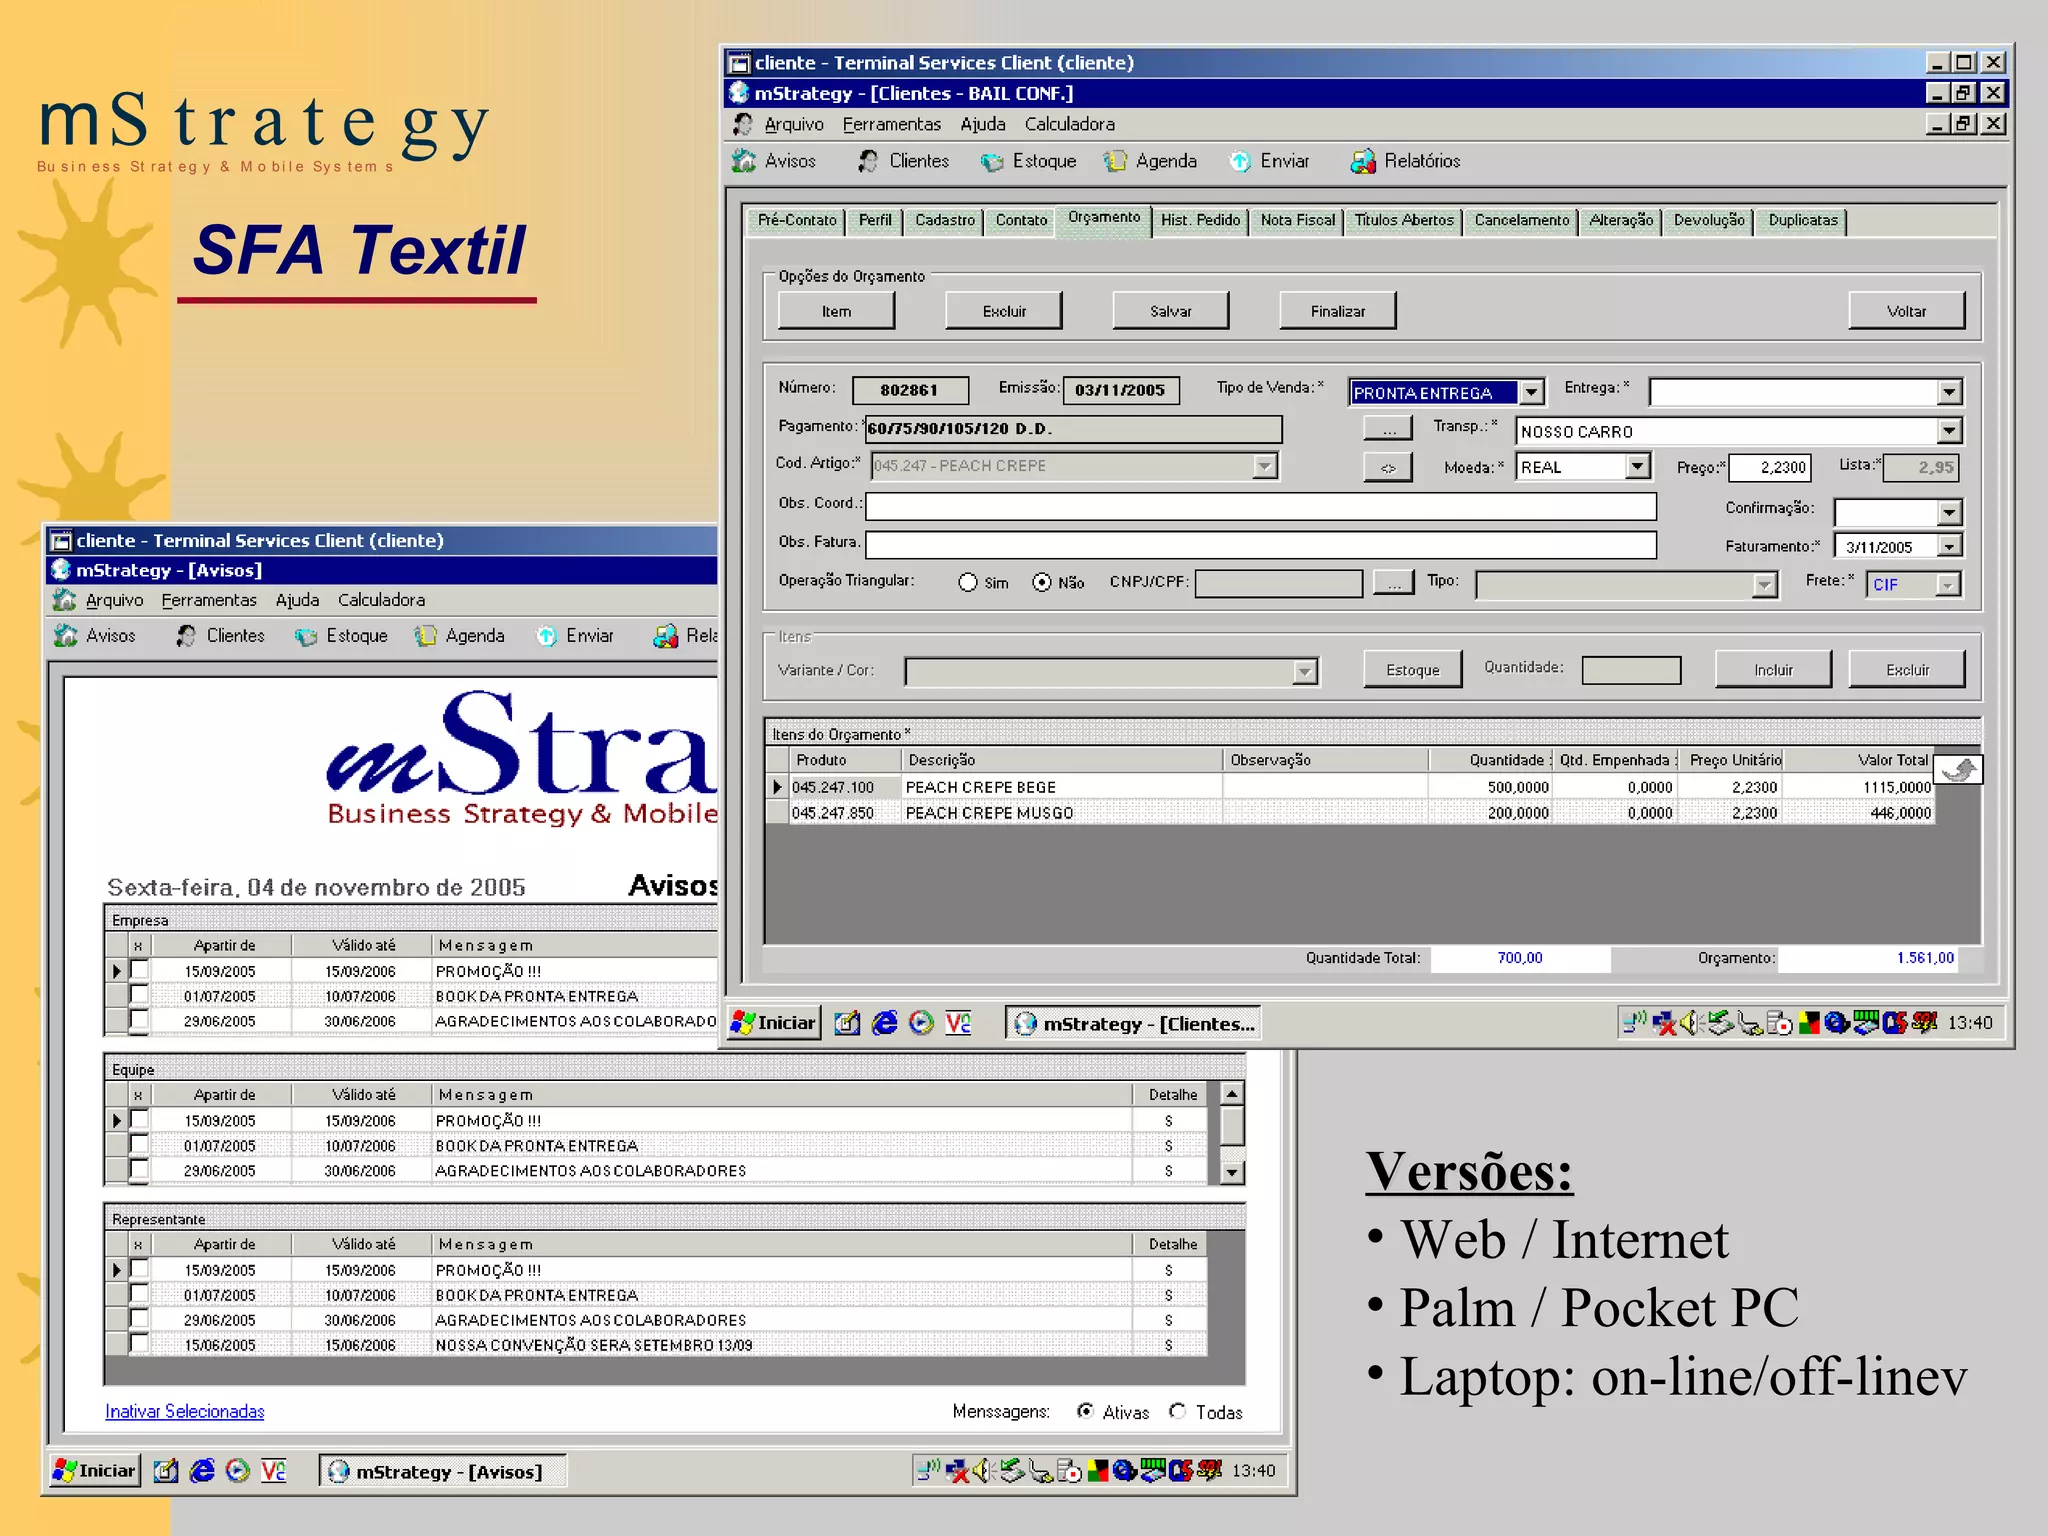Select the Ativas messages radio button
This screenshot has height=1536, width=2048.
click(1085, 1411)
